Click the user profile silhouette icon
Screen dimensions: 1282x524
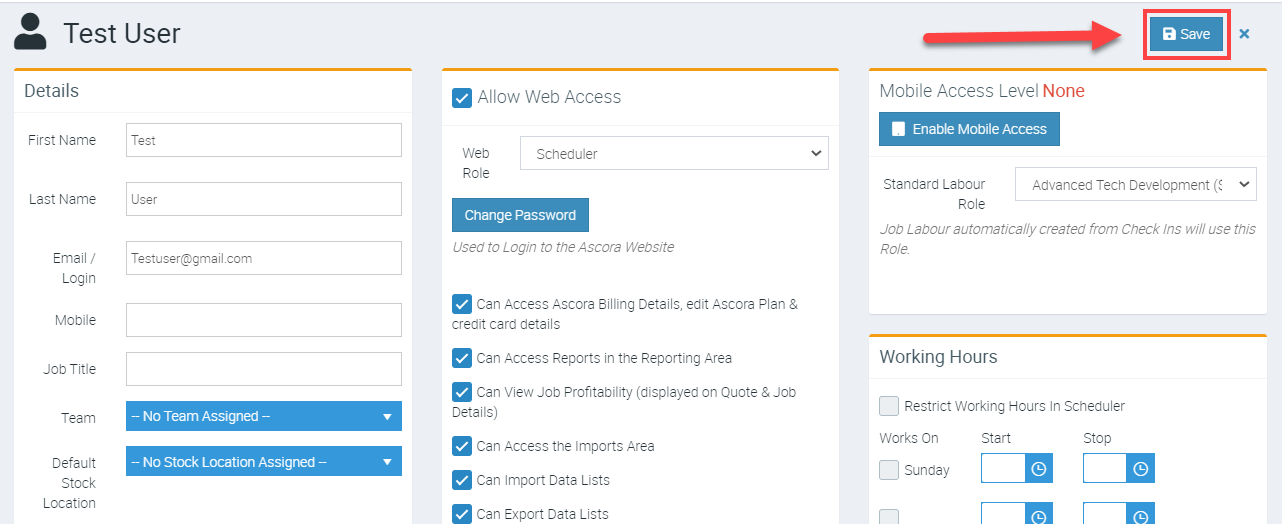click(x=30, y=33)
